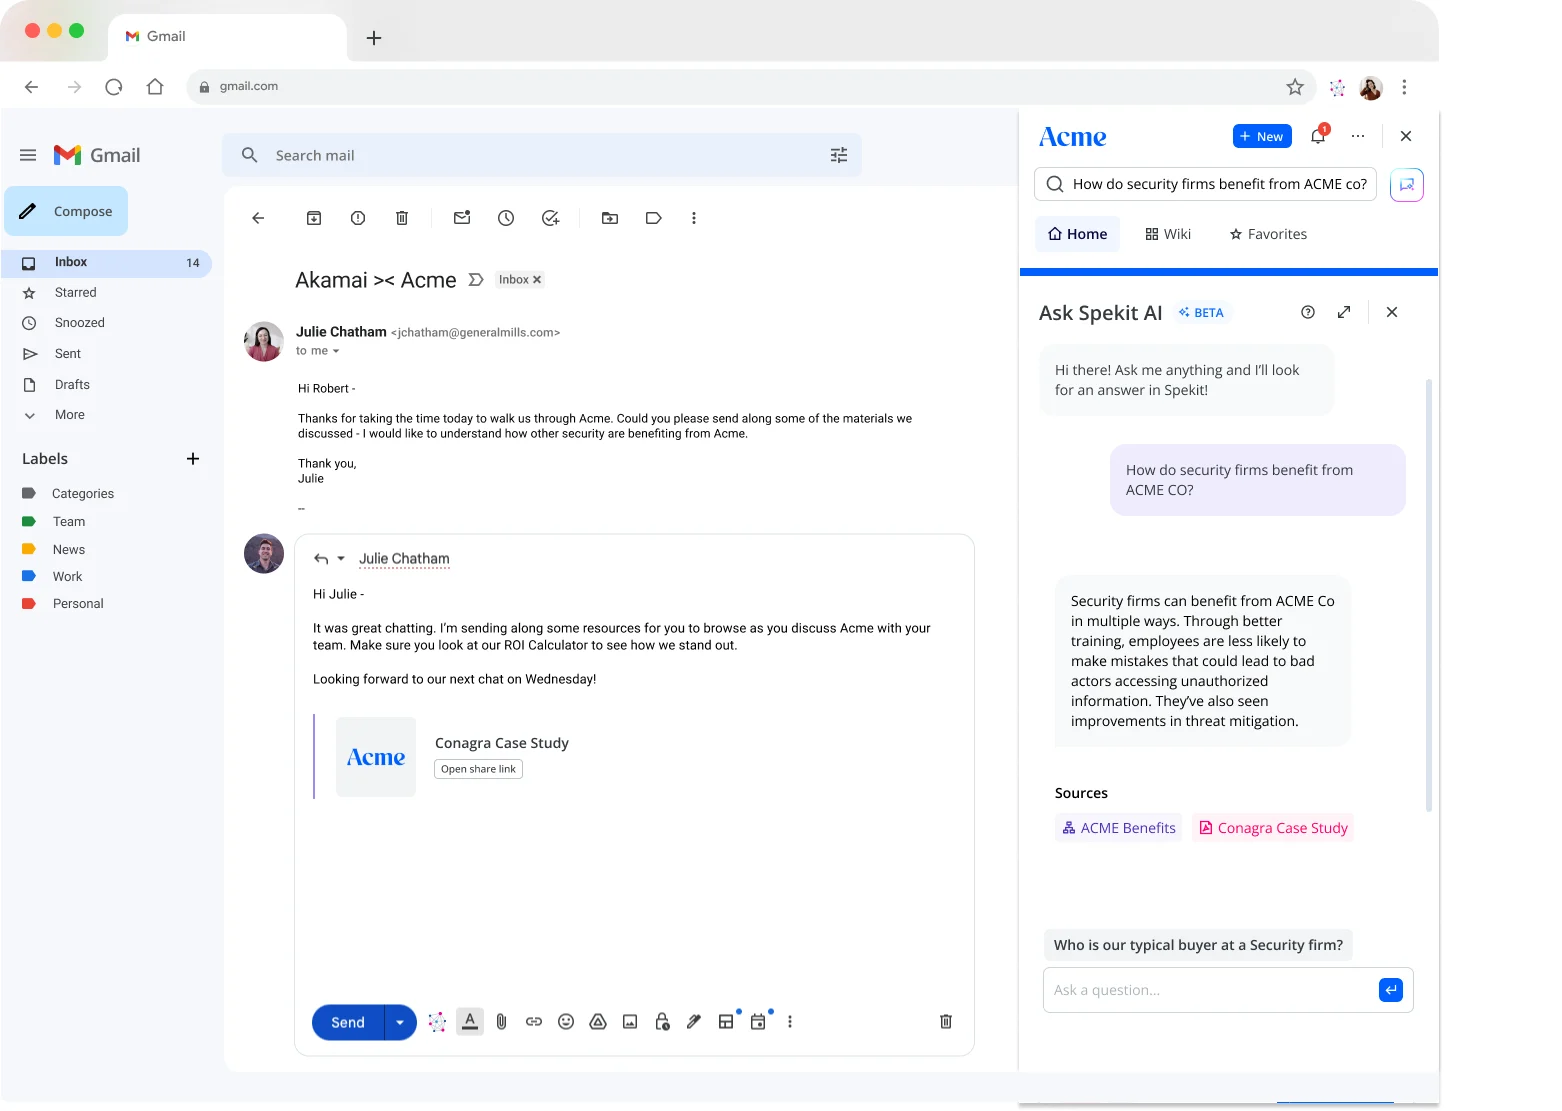Open ACME Benefits source

tap(1119, 828)
